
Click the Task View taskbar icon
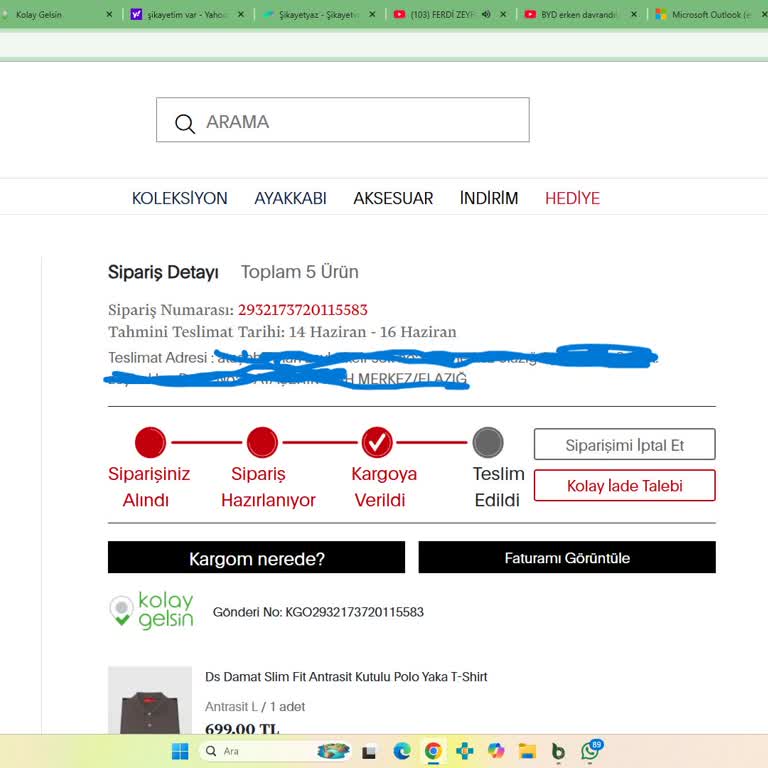(x=369, y=751)
